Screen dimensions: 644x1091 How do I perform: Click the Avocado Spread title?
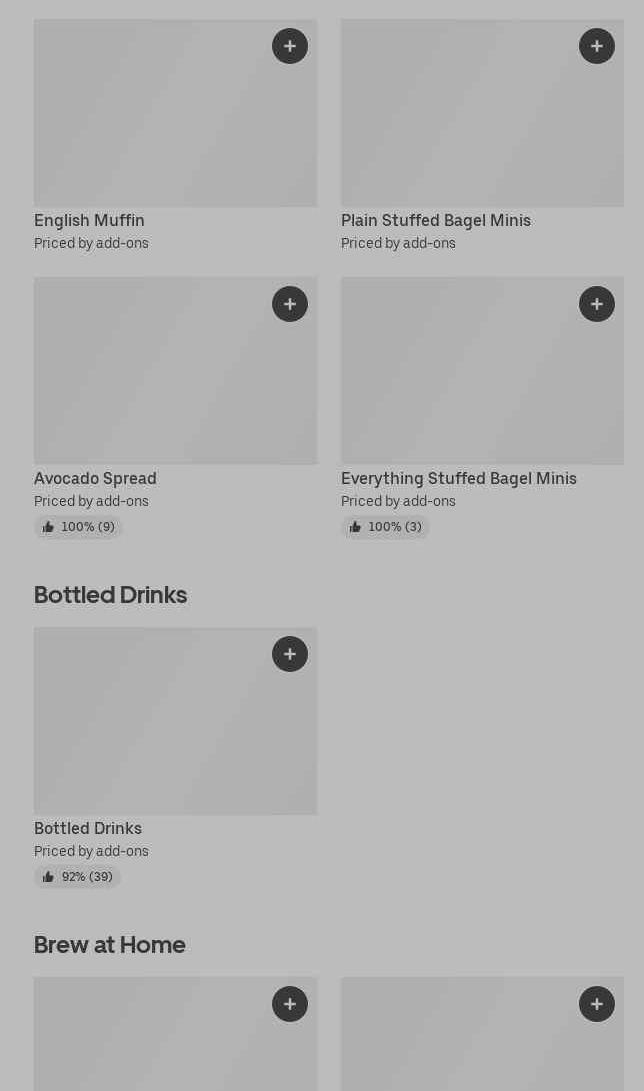pyautogui.click(x=95, y=478)
